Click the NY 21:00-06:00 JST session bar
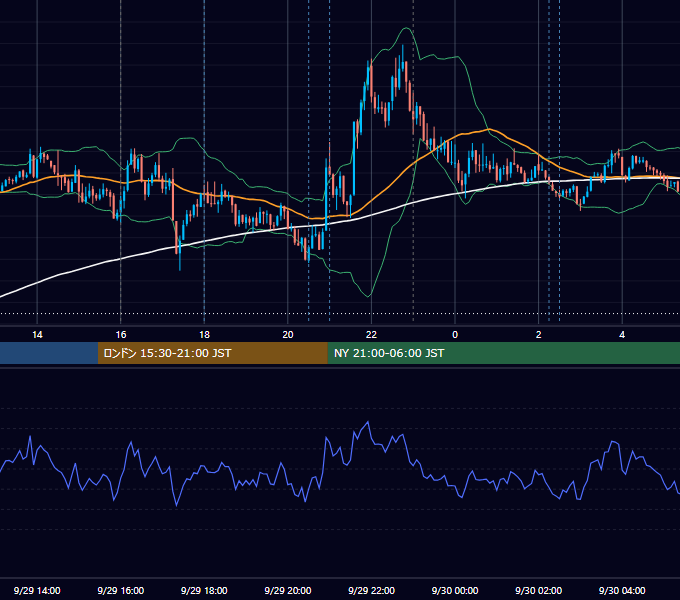680x600 pixels. pos(503,353)
